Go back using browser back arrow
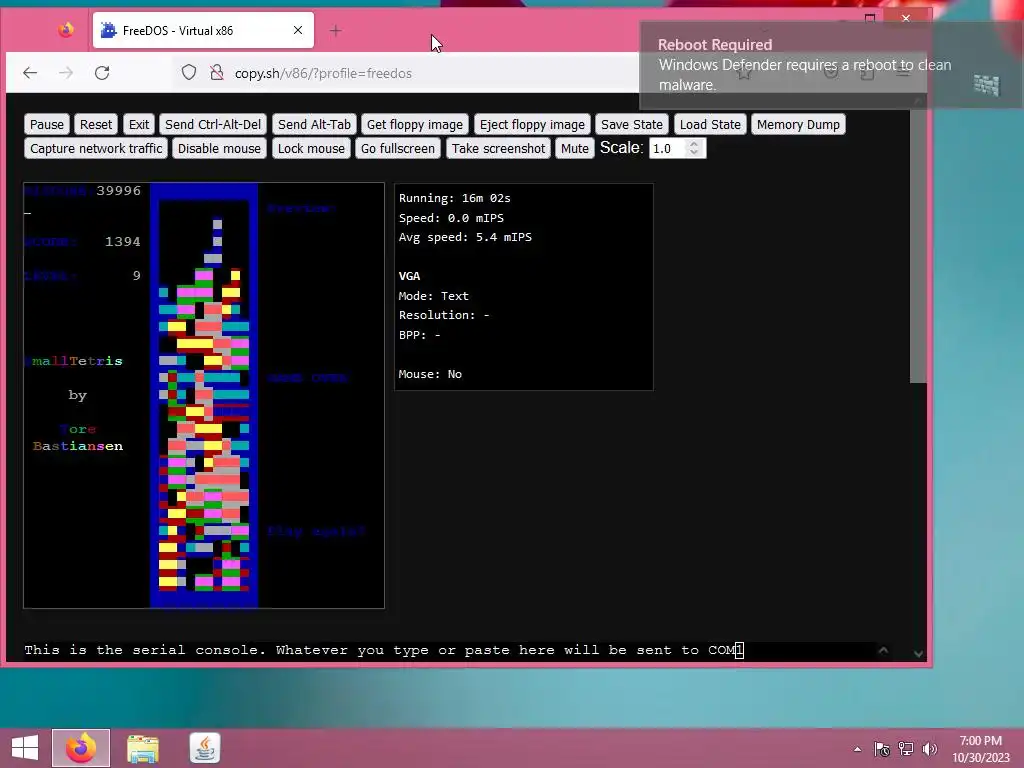 pyautogui.click(x=30, y=72)
